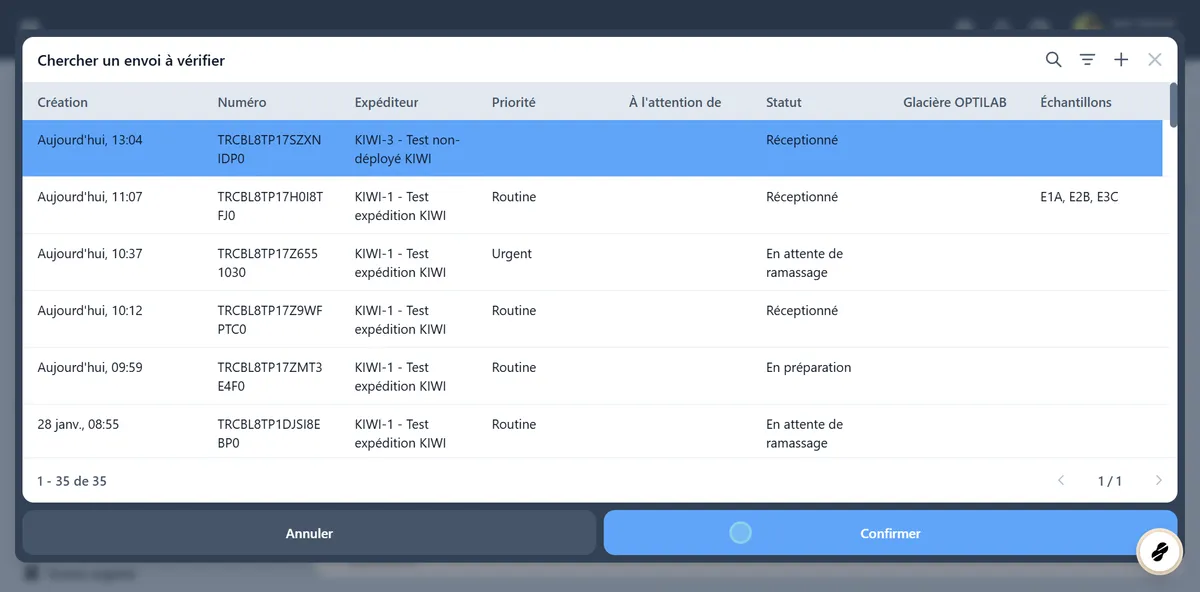Click the Glacière OPTILAB column header
This screenshot has height=592, width=1200.
click(x=953, y=102)
